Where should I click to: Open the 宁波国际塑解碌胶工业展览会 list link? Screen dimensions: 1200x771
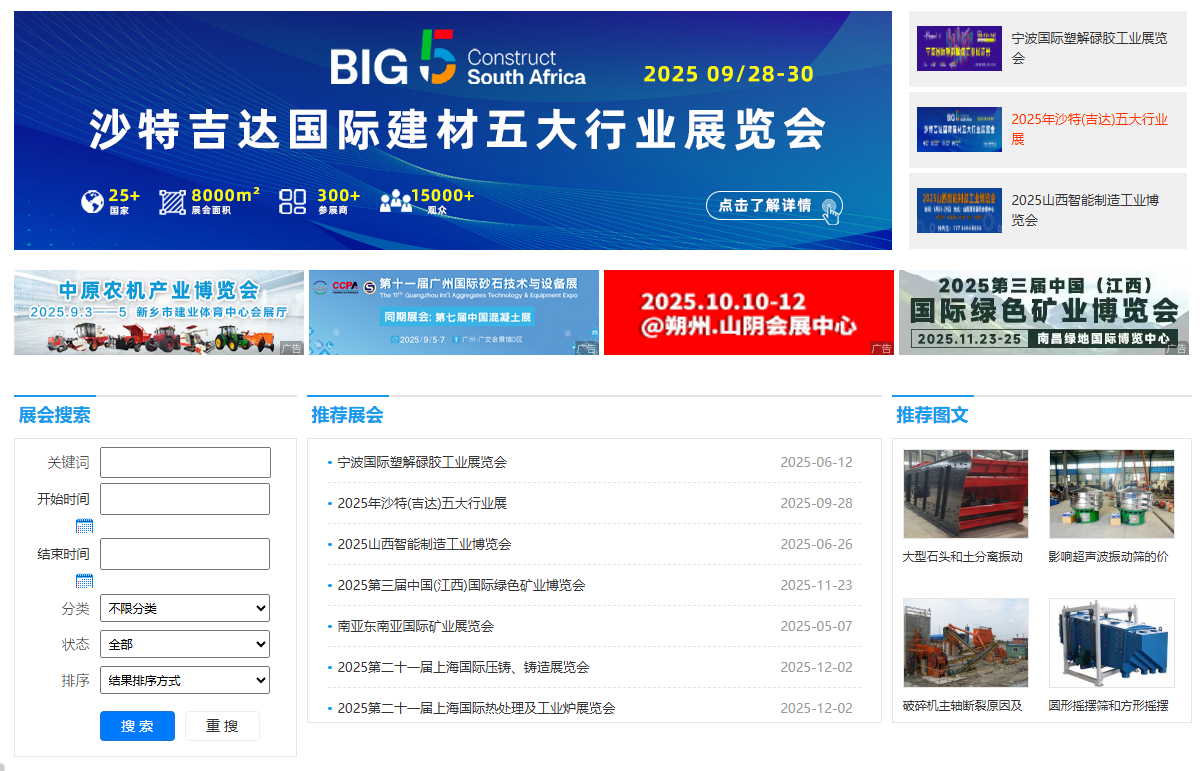422,462
